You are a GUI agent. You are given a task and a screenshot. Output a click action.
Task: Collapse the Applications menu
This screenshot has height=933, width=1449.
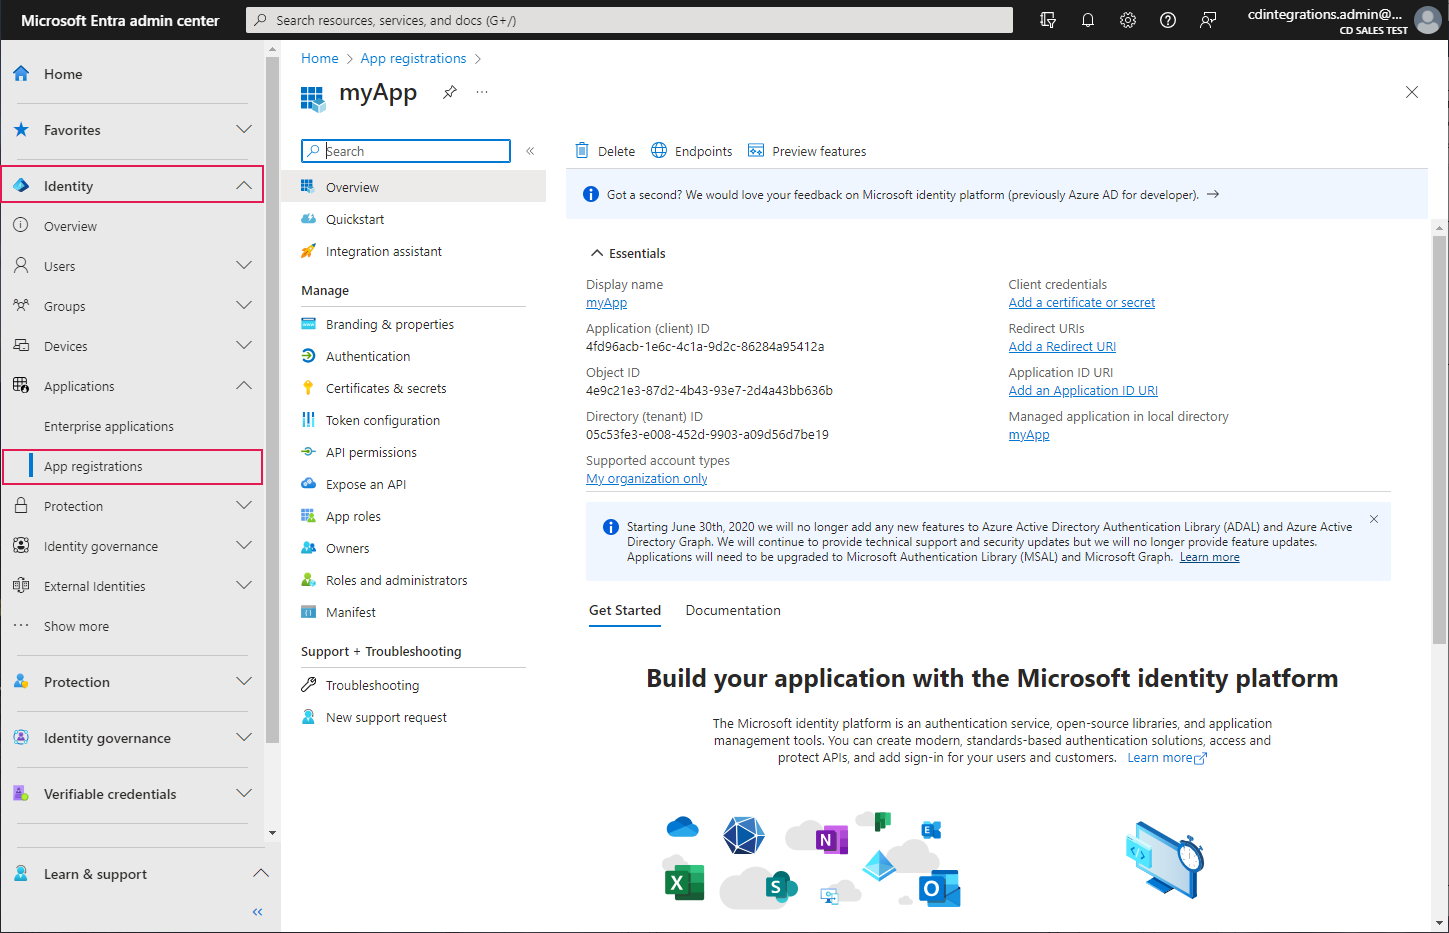point(243,385)
